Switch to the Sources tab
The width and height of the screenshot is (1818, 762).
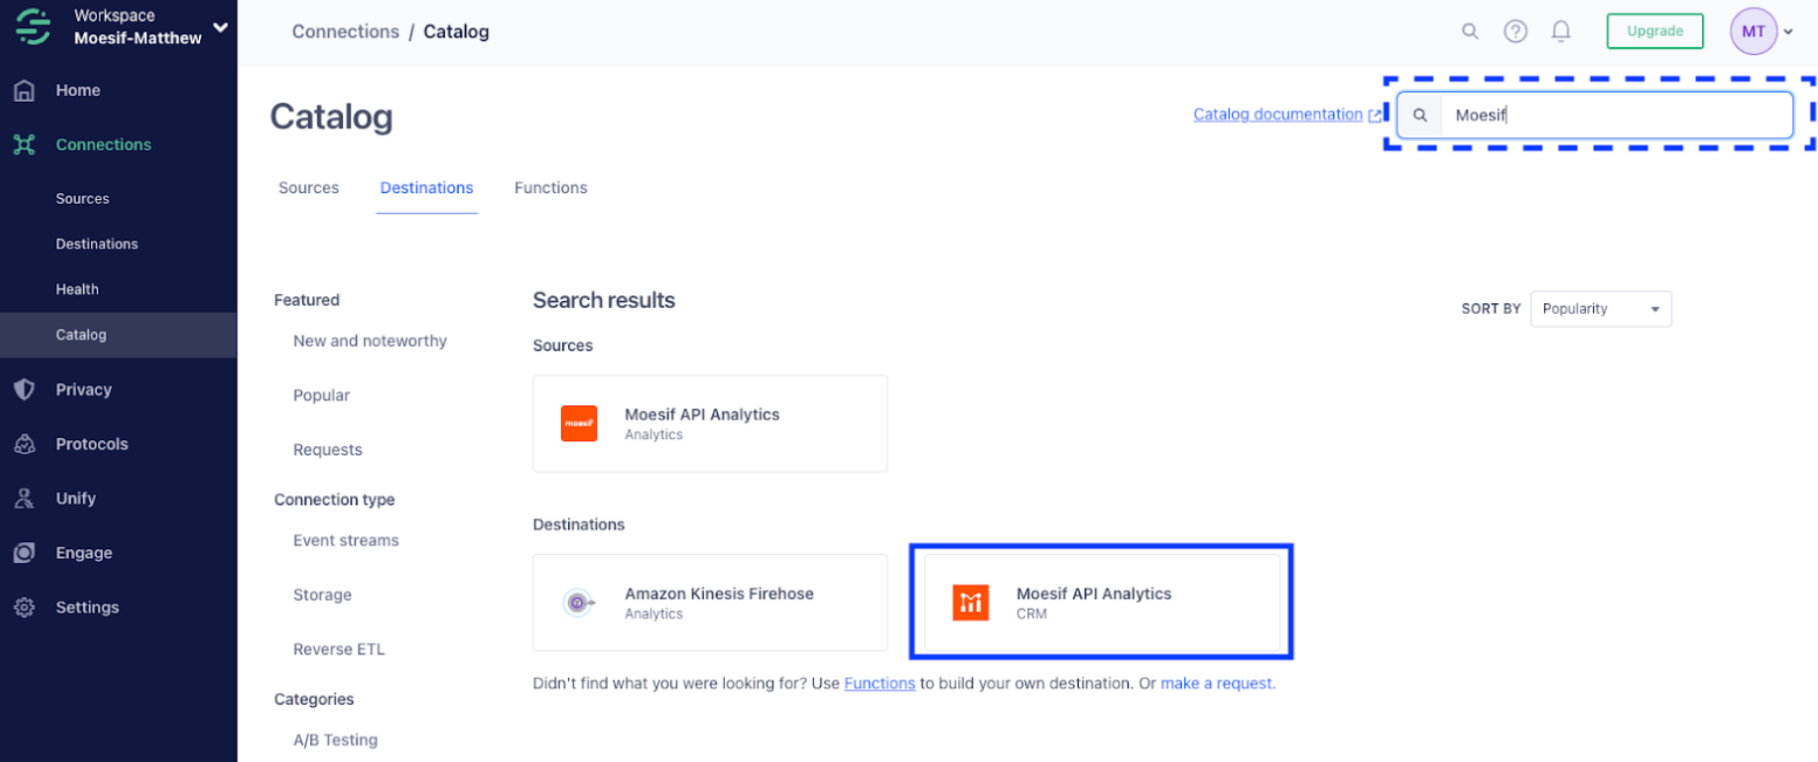308,188
